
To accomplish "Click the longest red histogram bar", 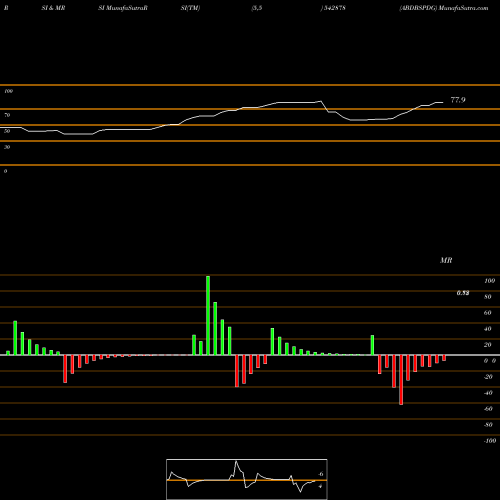I will tap(401, 380).
